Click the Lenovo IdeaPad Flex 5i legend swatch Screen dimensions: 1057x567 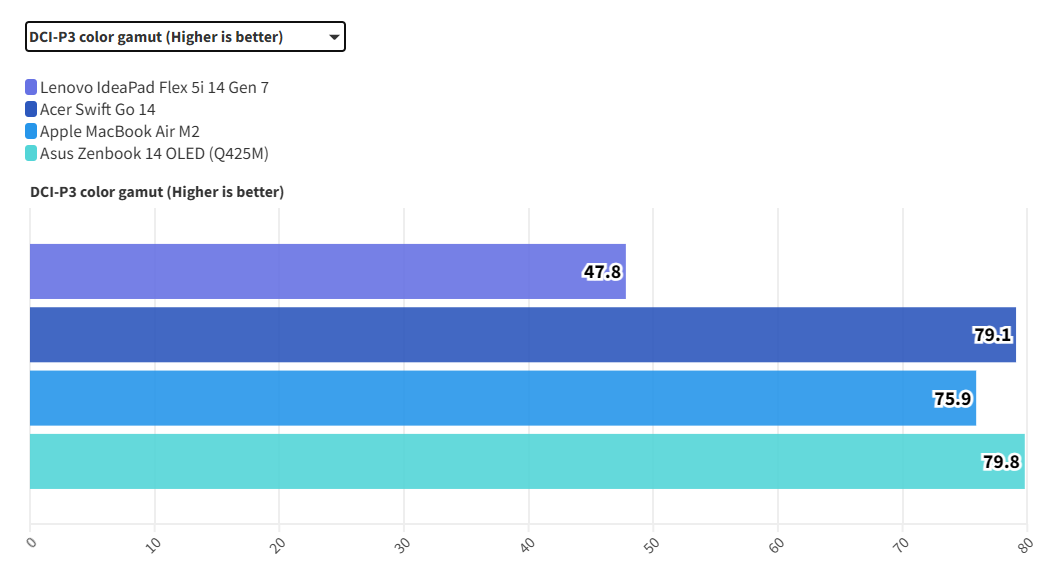click(31, 87)
